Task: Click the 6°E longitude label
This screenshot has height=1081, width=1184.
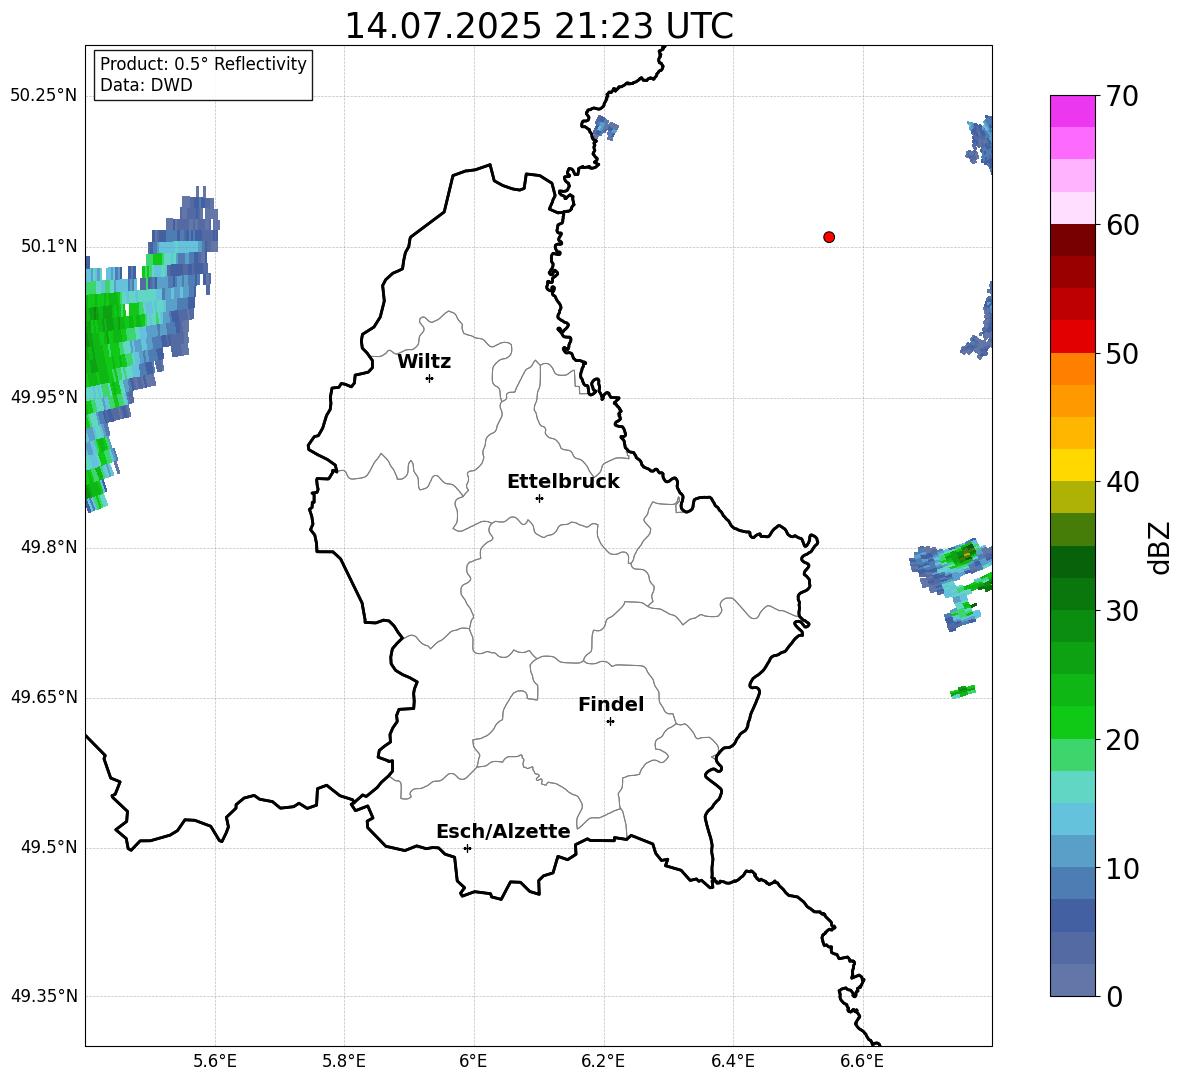Action: [473, 1061]
